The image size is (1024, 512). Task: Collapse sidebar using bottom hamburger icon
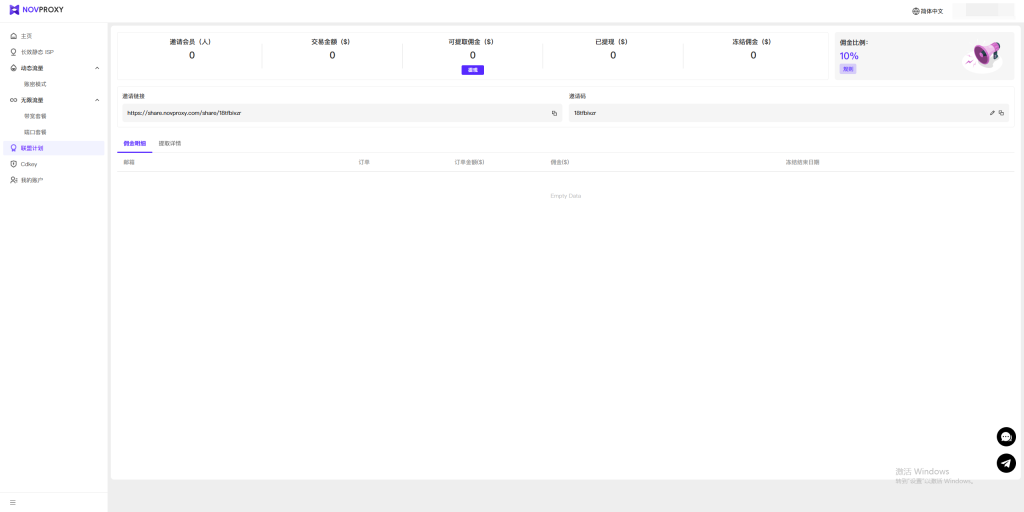click(x=13, y=502)
